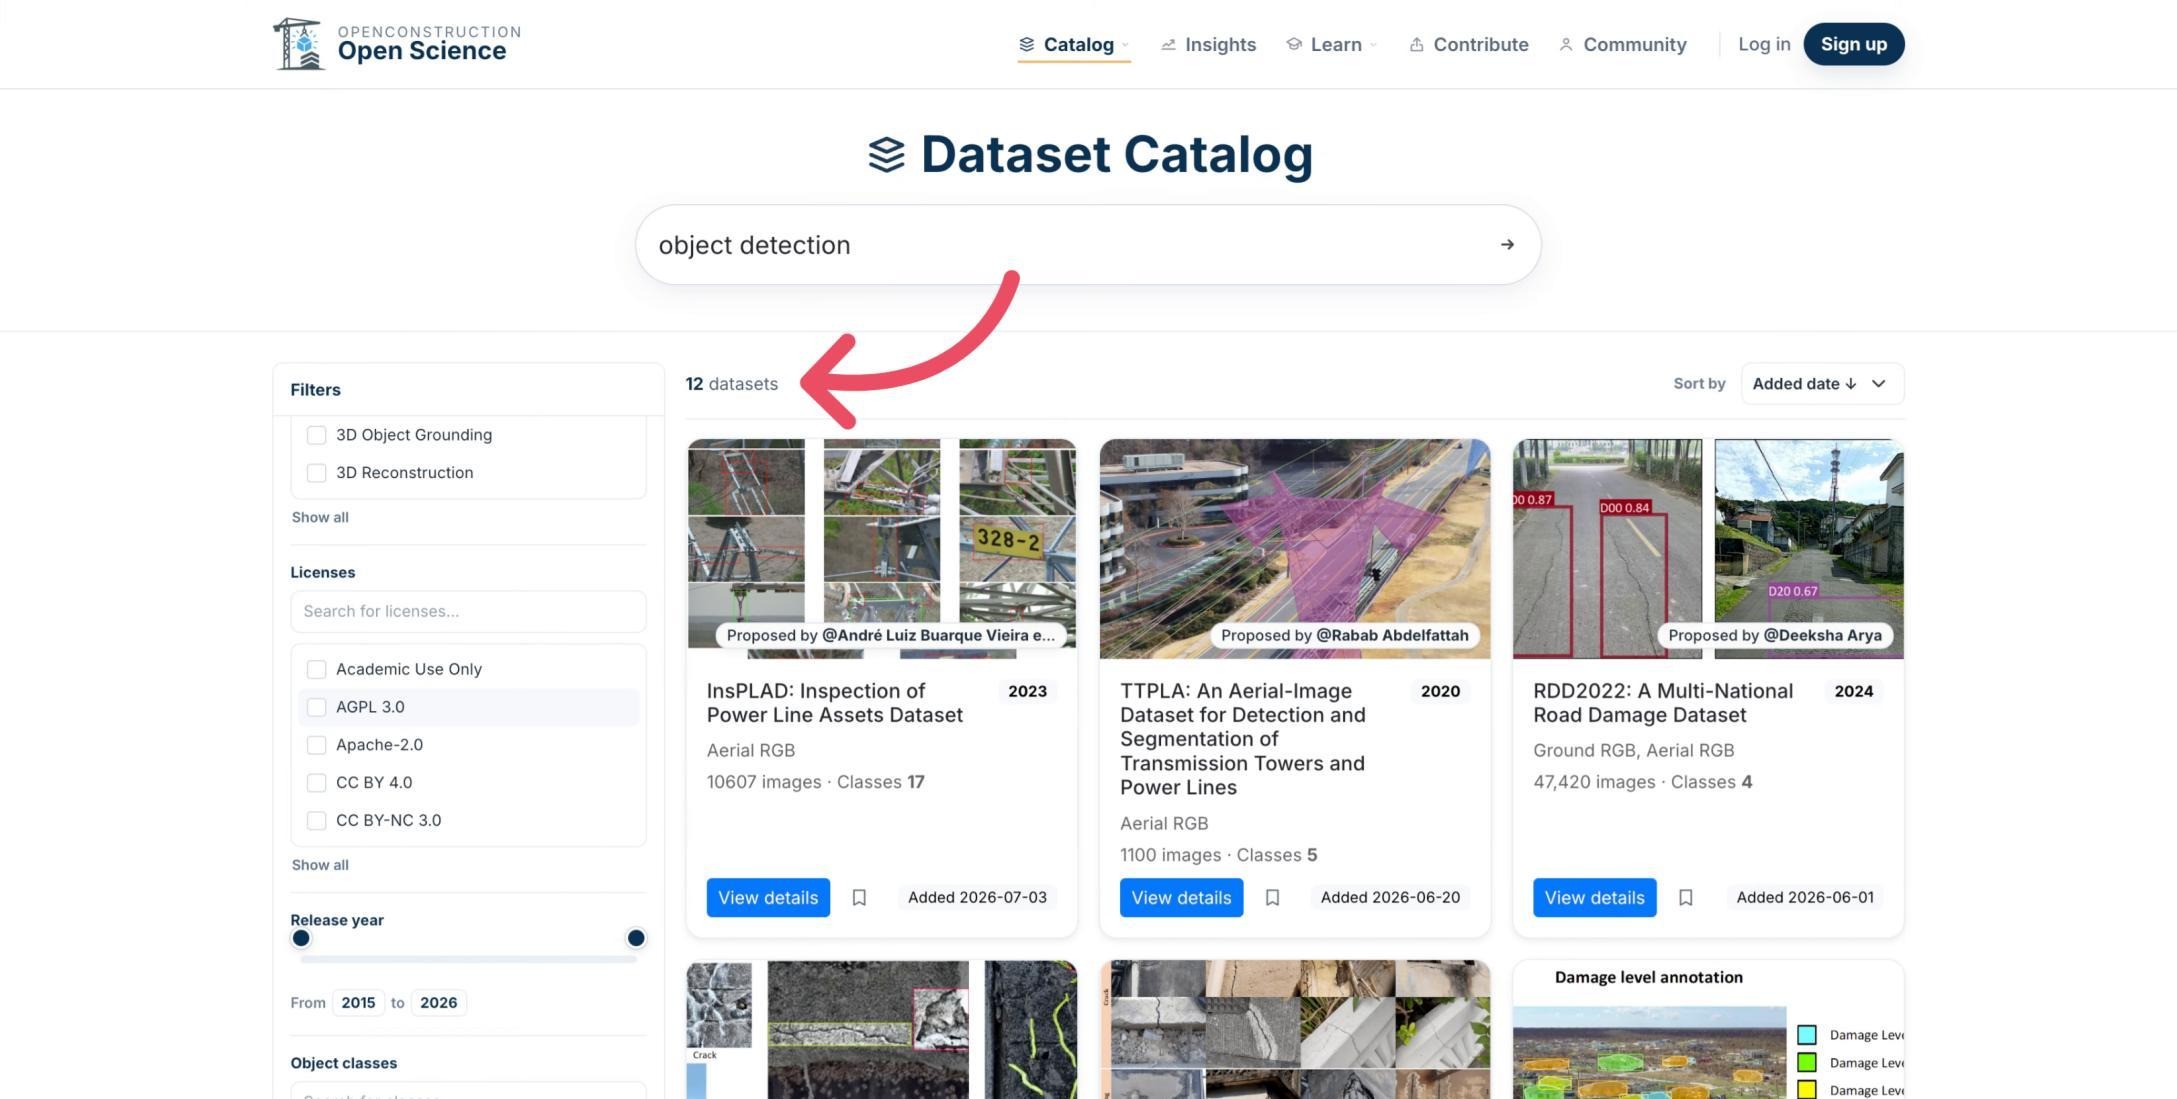The width and height of the screenshot is (2177, 1099).
Task: Click the 2024 year badge on RDD2022
Action: (x=1854, y=691)
